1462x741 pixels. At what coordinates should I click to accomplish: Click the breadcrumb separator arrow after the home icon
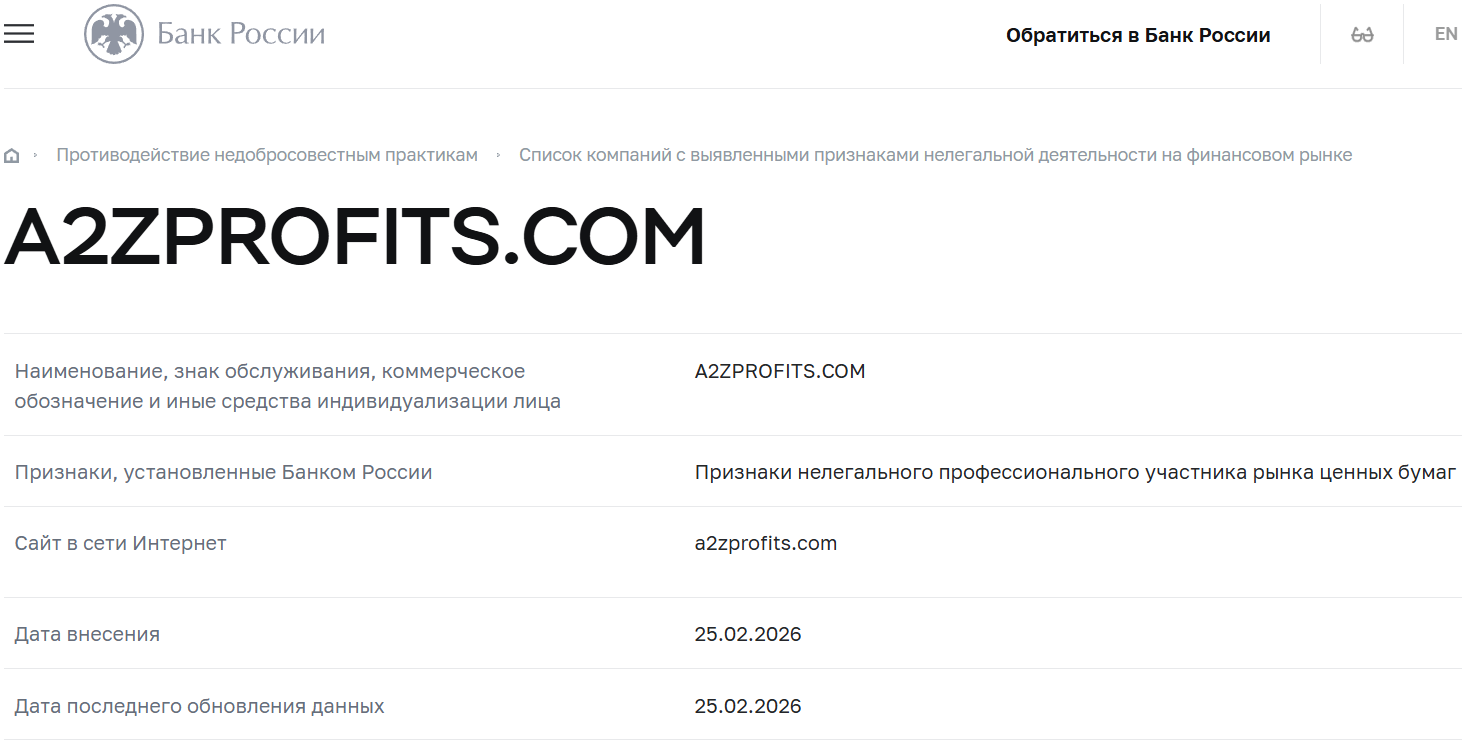[33, 155]
